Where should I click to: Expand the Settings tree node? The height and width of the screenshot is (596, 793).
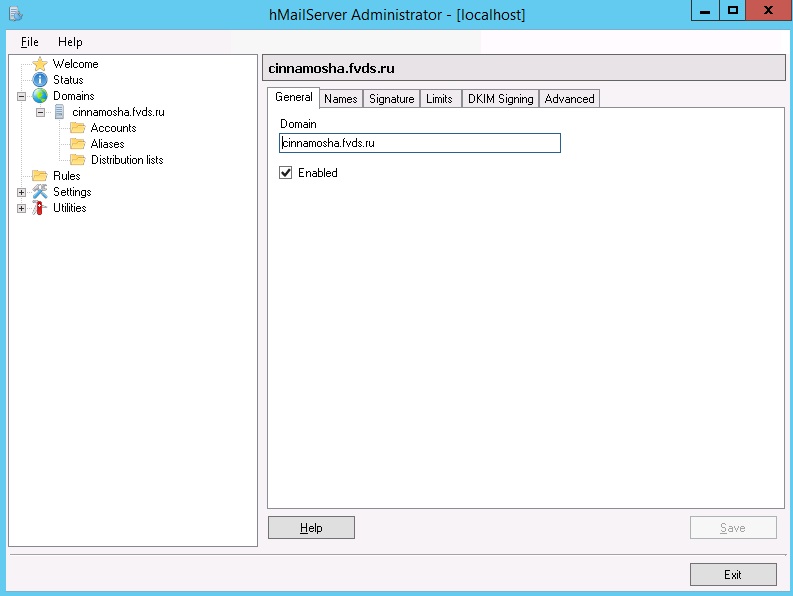[21, 192]
